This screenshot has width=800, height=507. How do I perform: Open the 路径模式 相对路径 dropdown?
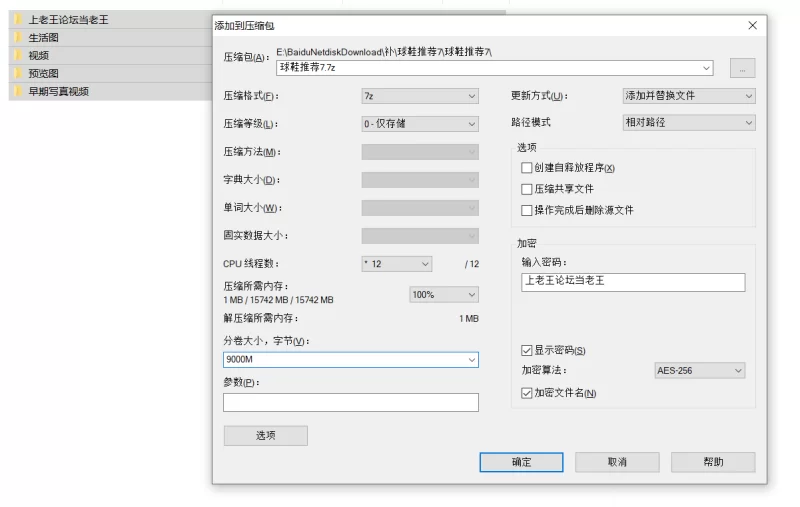click(x=689, y=122)
